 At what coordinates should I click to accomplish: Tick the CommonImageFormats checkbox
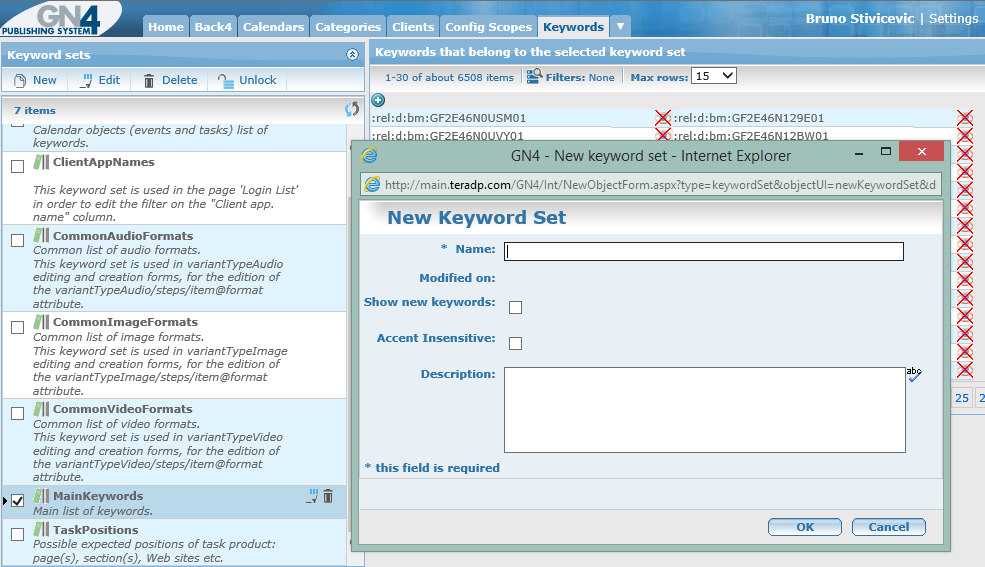click(x=18, y=327)
